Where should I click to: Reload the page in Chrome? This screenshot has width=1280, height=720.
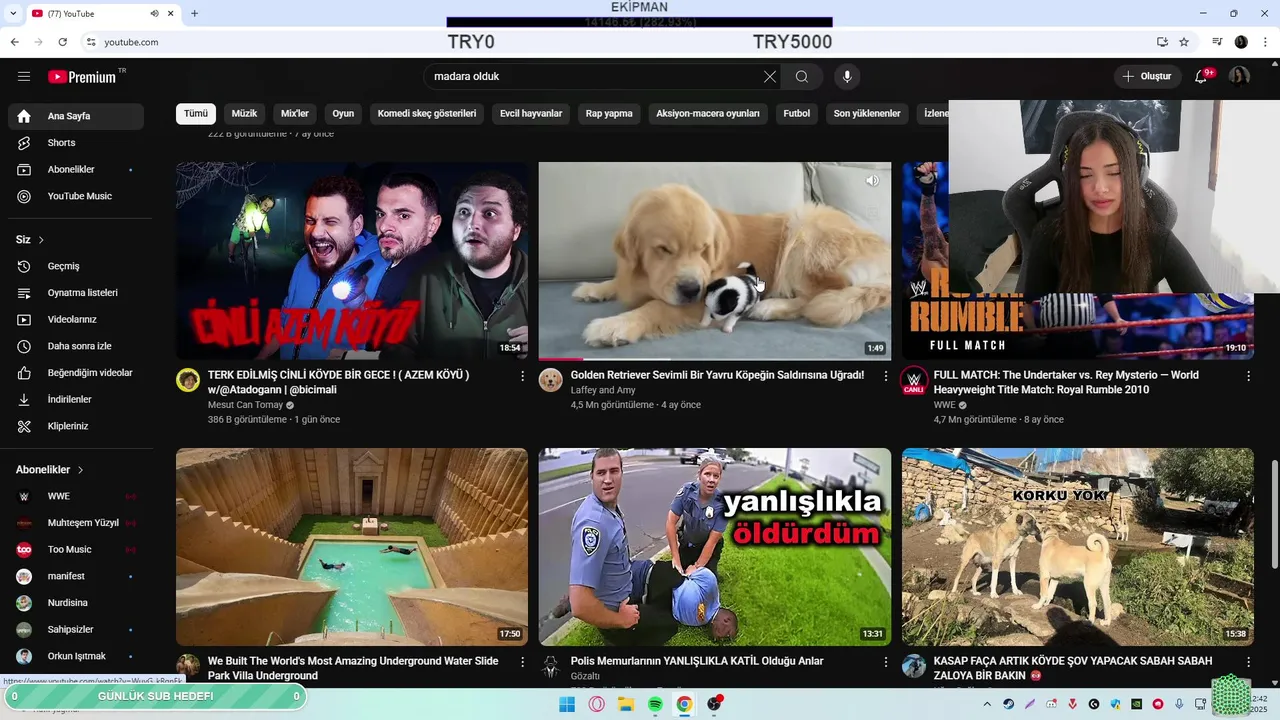coord(62,42)
